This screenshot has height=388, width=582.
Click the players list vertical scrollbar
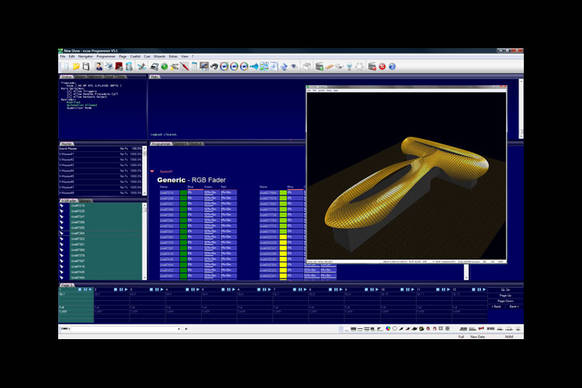point(144,170)
